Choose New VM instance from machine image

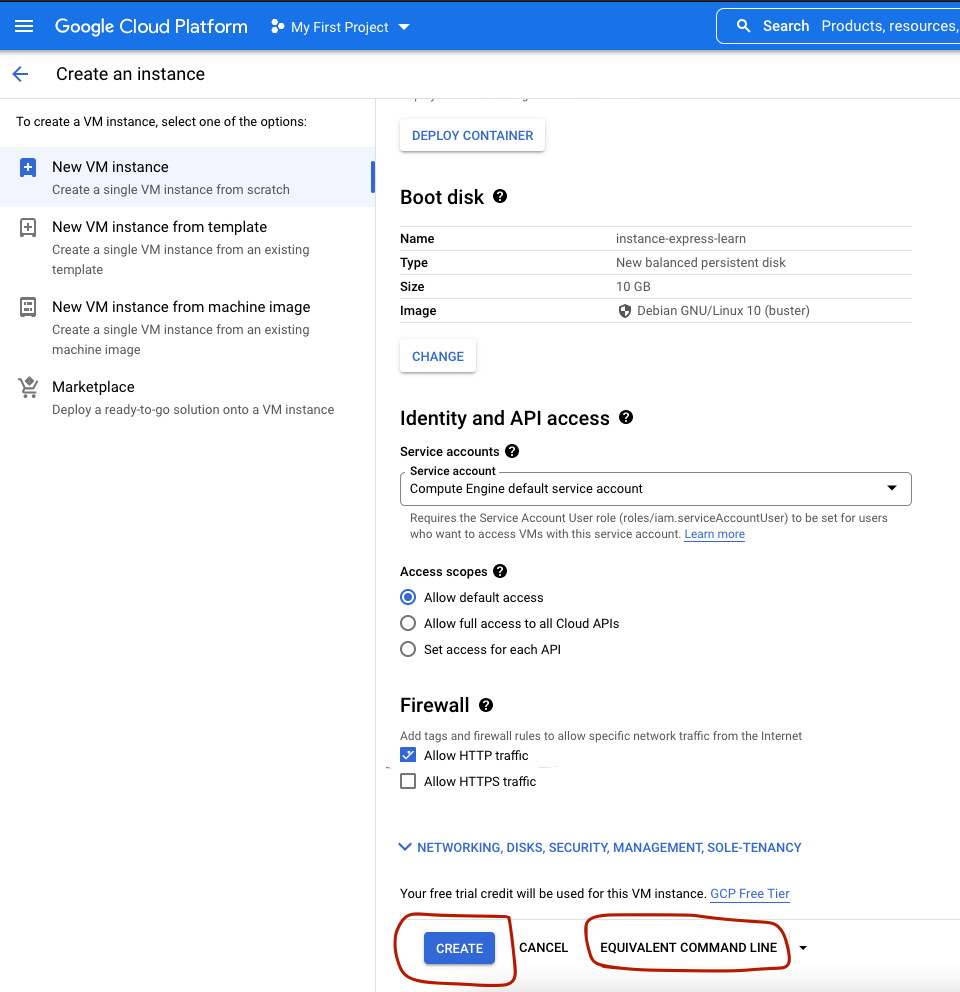(x=187, y=327)
